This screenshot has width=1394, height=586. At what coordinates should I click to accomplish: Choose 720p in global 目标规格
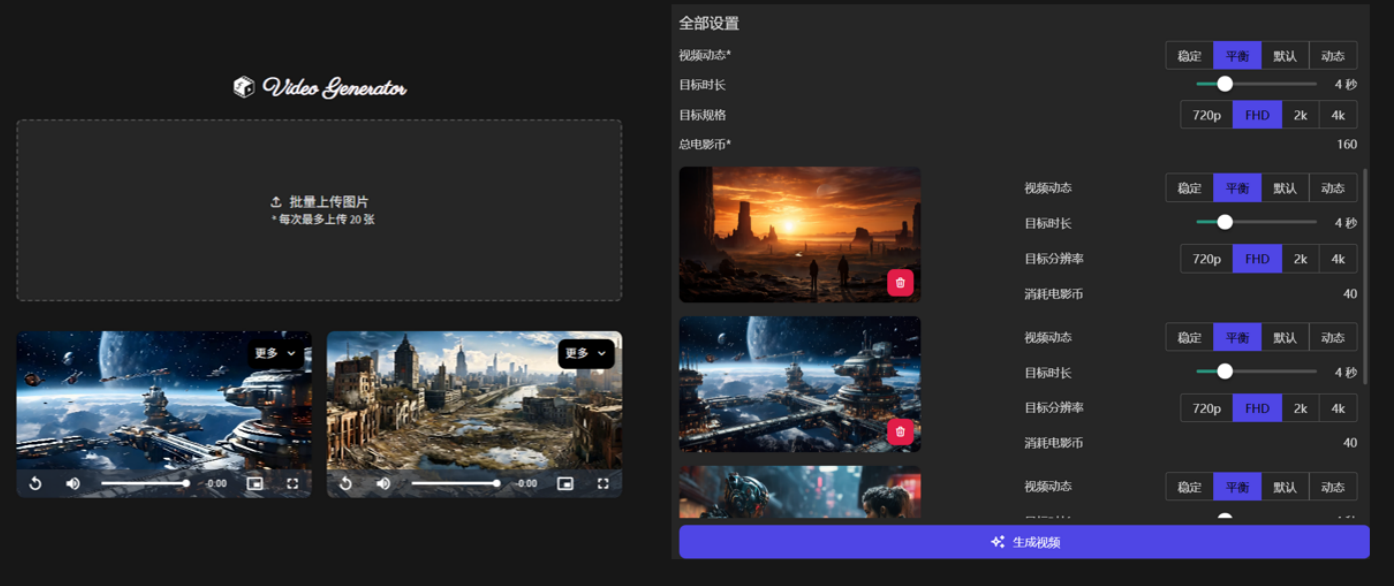1207,115
